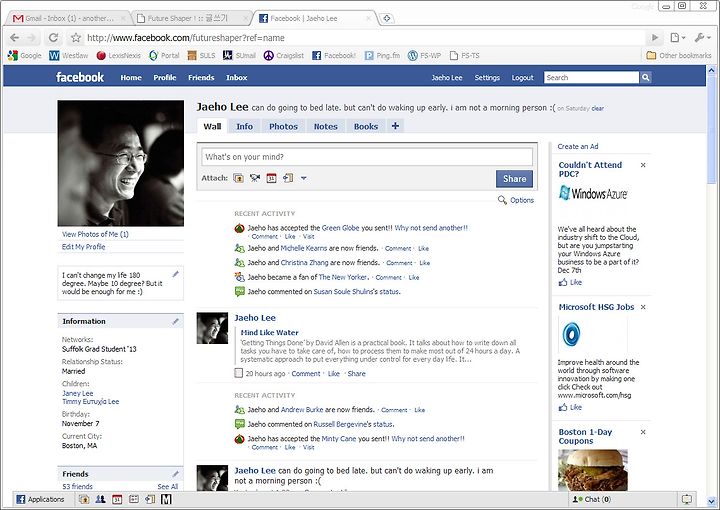Edit Information section with pencil icon
This screenshot has width=720, height=510.
click(x=175, y=321)
